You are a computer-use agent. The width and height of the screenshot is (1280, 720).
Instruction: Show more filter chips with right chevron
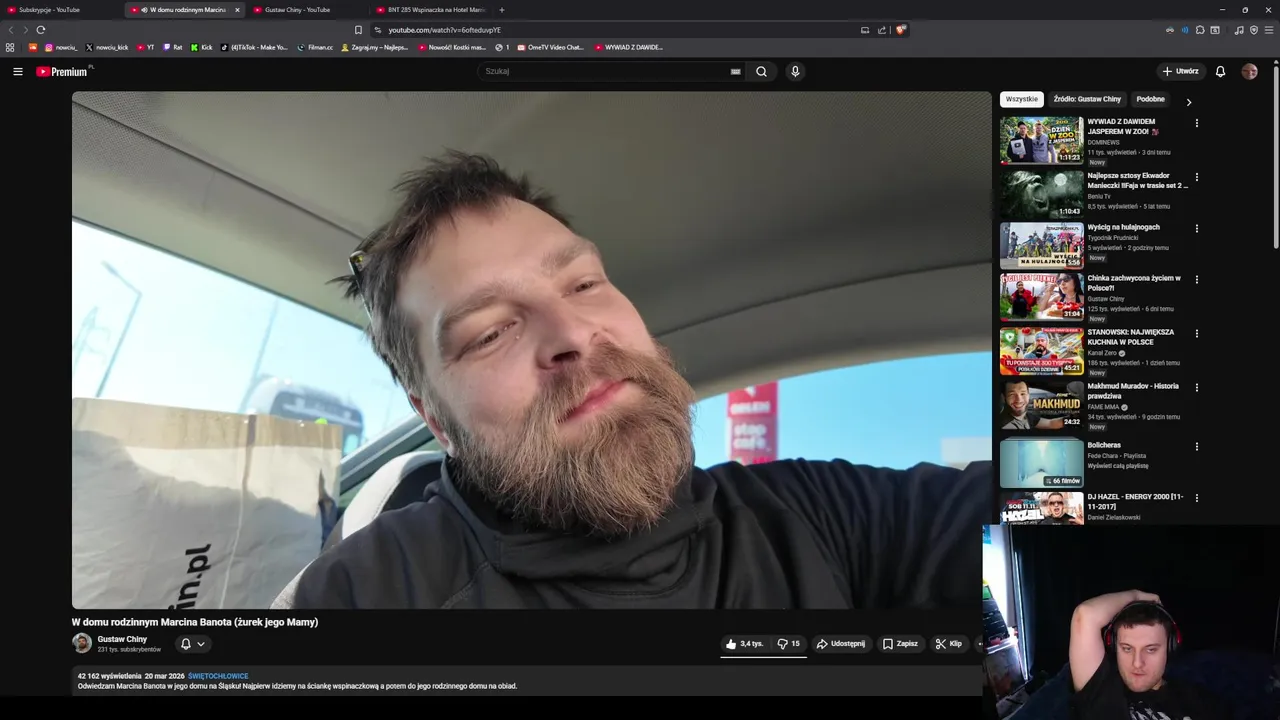pyautogui.click(x=1188, y=102)
